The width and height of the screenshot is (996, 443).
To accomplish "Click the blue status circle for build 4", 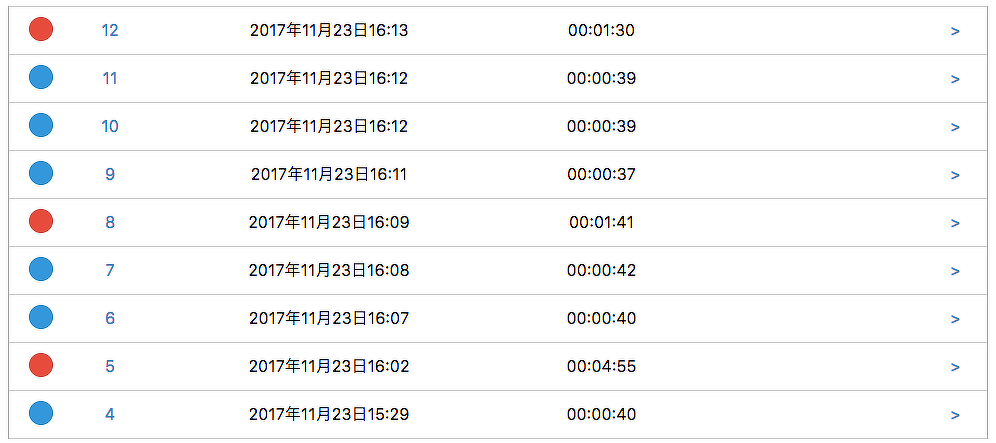I will 41,414.
